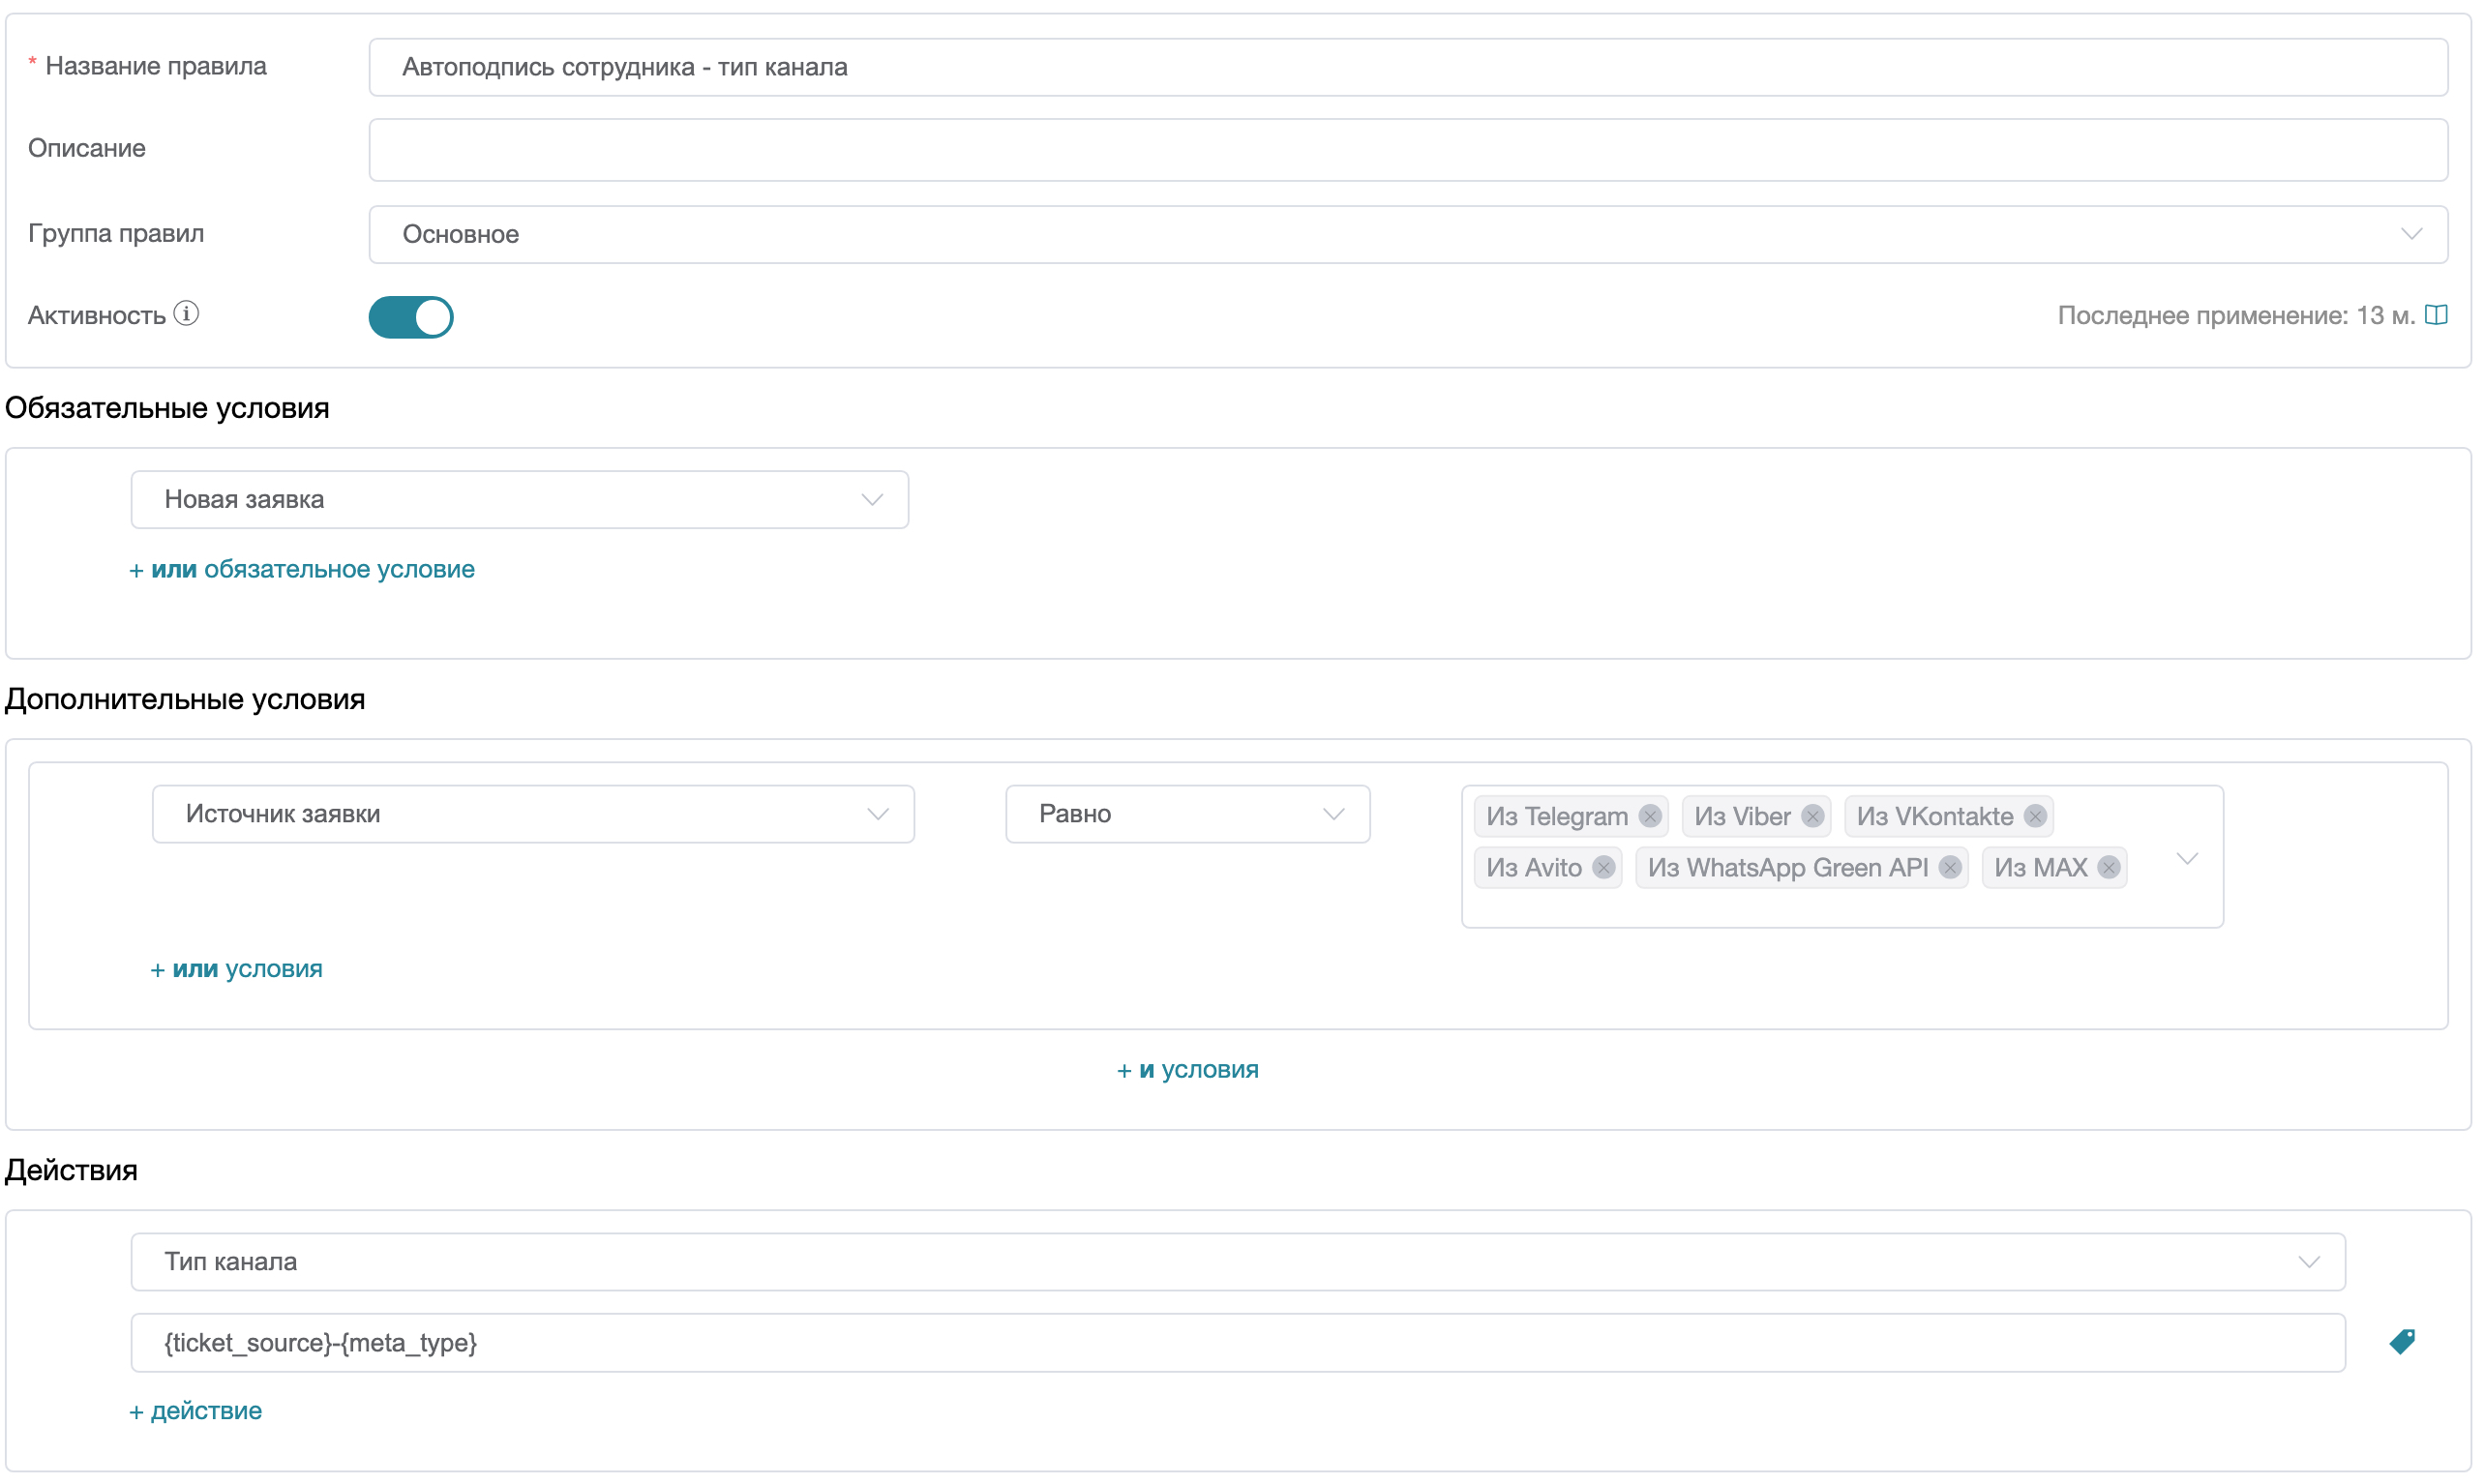Viewport: 2485px width, 1484px height.
Task: Open the Источник заявки dropdown
Action: click(532, 814)
